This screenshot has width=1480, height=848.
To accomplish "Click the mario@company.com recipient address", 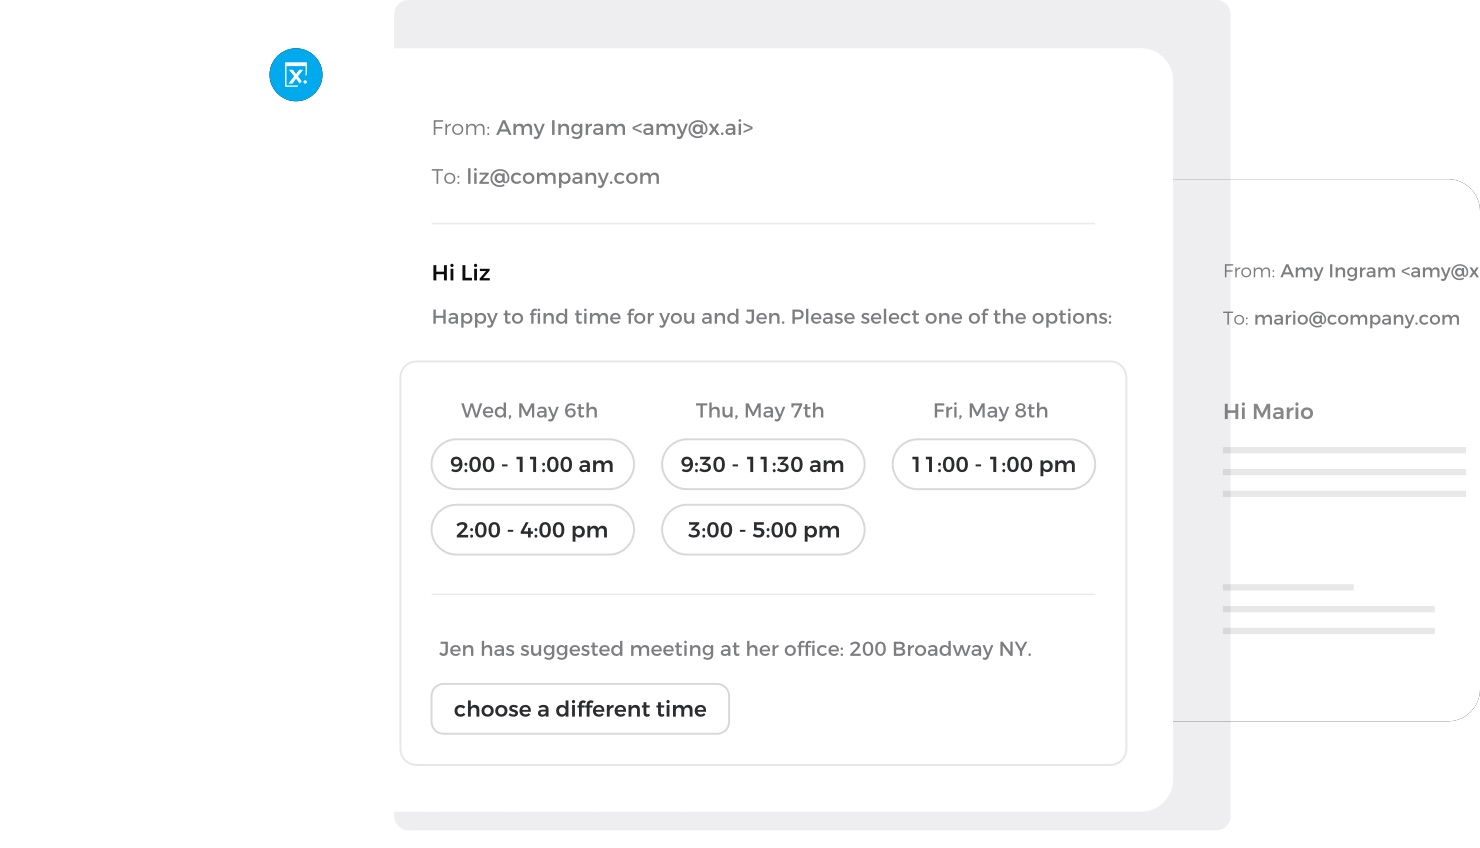I will (1356, 319).
